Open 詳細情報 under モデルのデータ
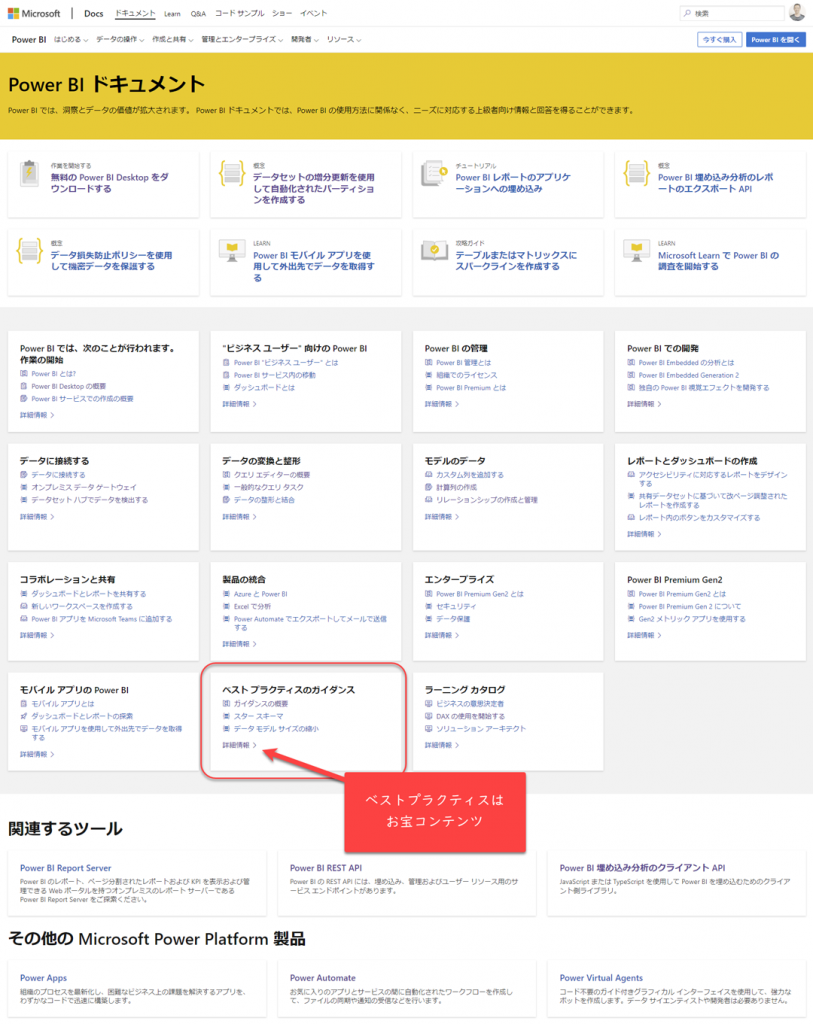Image resolution: width=813 pixels, height=1024 pixels. pyautogui.click(x=441, y=517)
